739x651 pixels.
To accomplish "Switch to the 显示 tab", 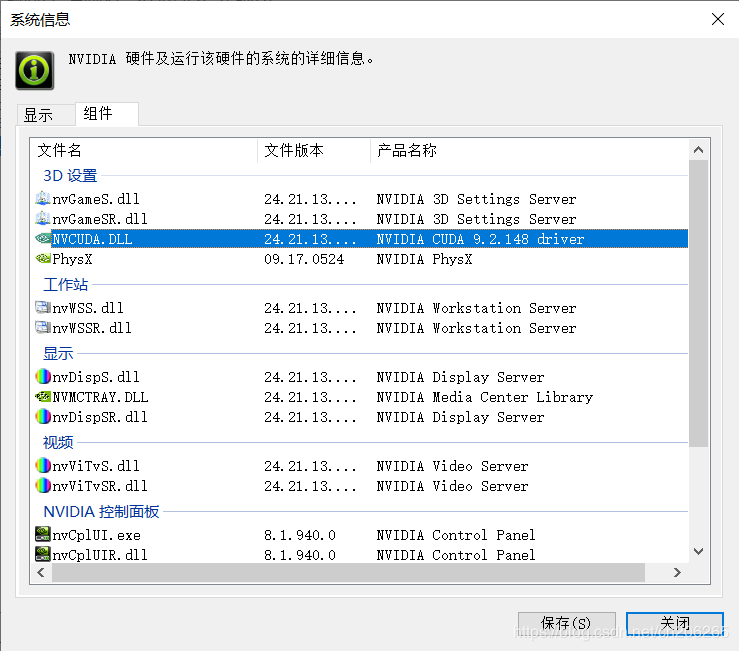I will coord(46,115).
